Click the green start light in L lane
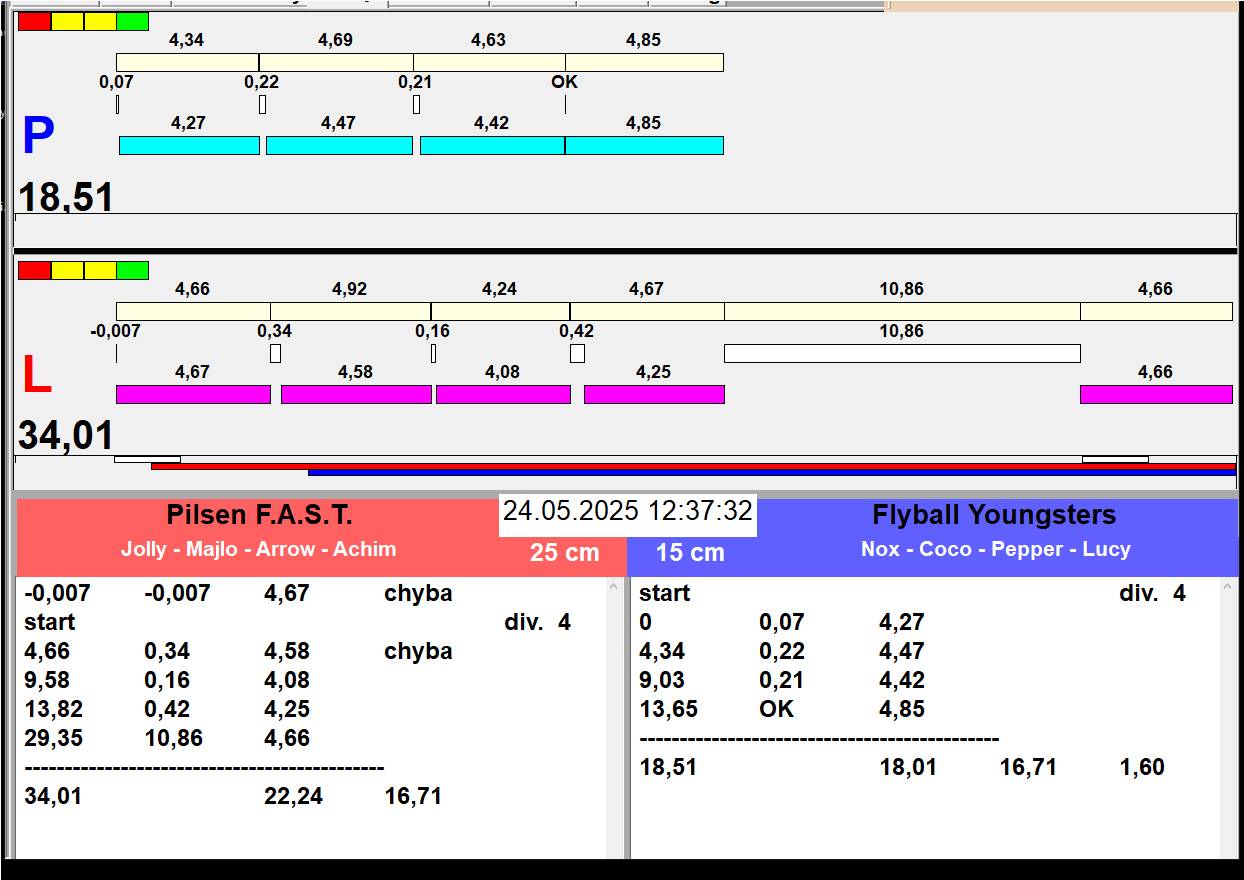This screenshot has width=1244, height=880. tap(132, 270)
